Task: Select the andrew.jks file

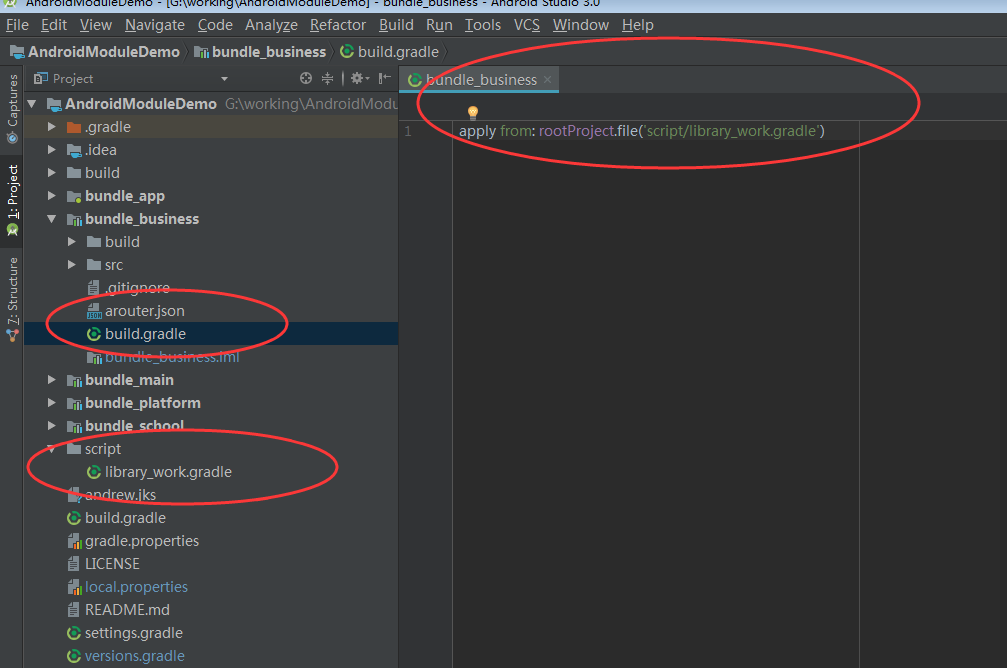Action: pos(120,495)
